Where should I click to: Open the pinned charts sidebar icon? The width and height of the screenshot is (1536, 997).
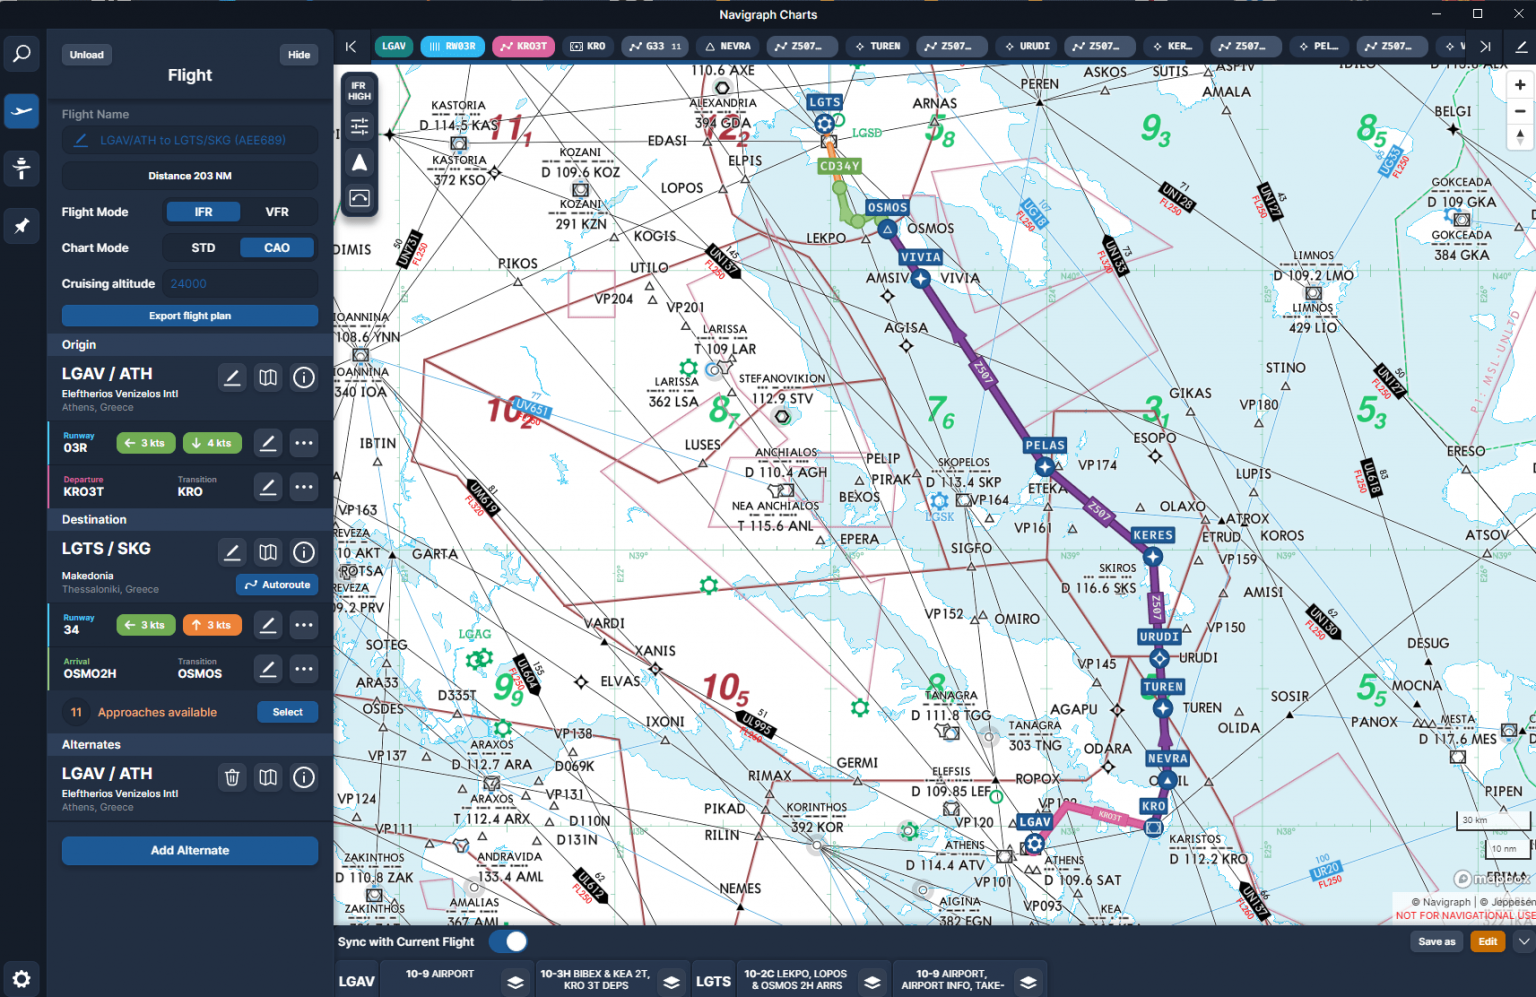click(21, 226)
